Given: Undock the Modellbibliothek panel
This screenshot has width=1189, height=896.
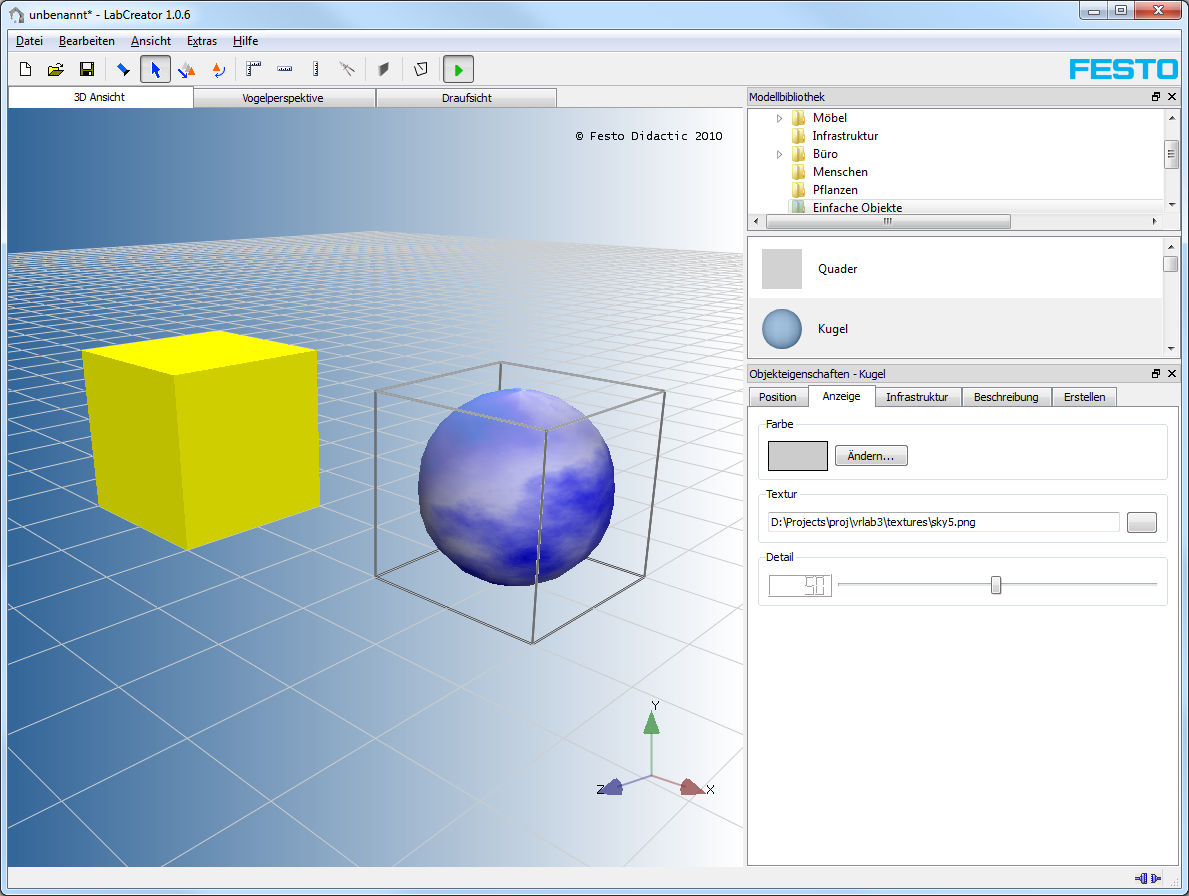Looking at the screenshot, I should (x=1156, y=96).
